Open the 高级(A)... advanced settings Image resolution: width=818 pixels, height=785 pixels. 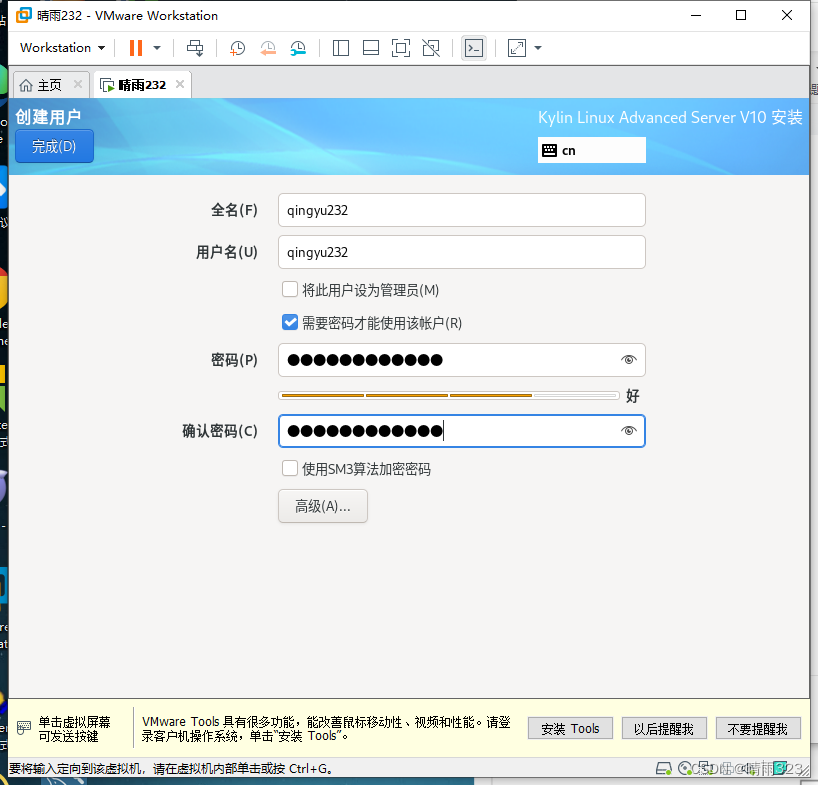click(323, 506)
